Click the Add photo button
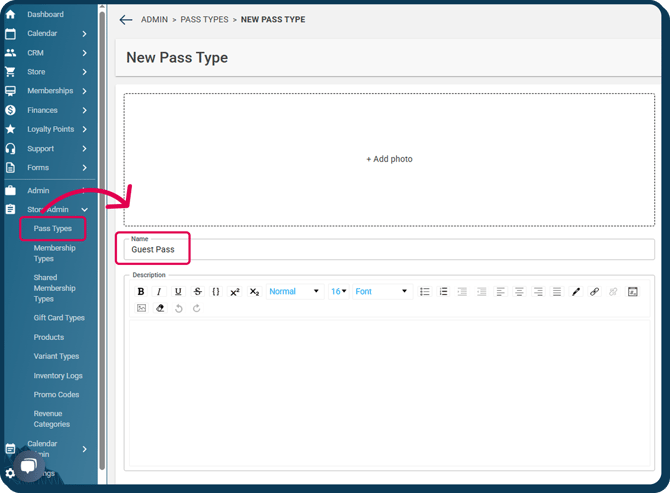The width and height of the screenshot is (670, 493). tap(389, 159)
